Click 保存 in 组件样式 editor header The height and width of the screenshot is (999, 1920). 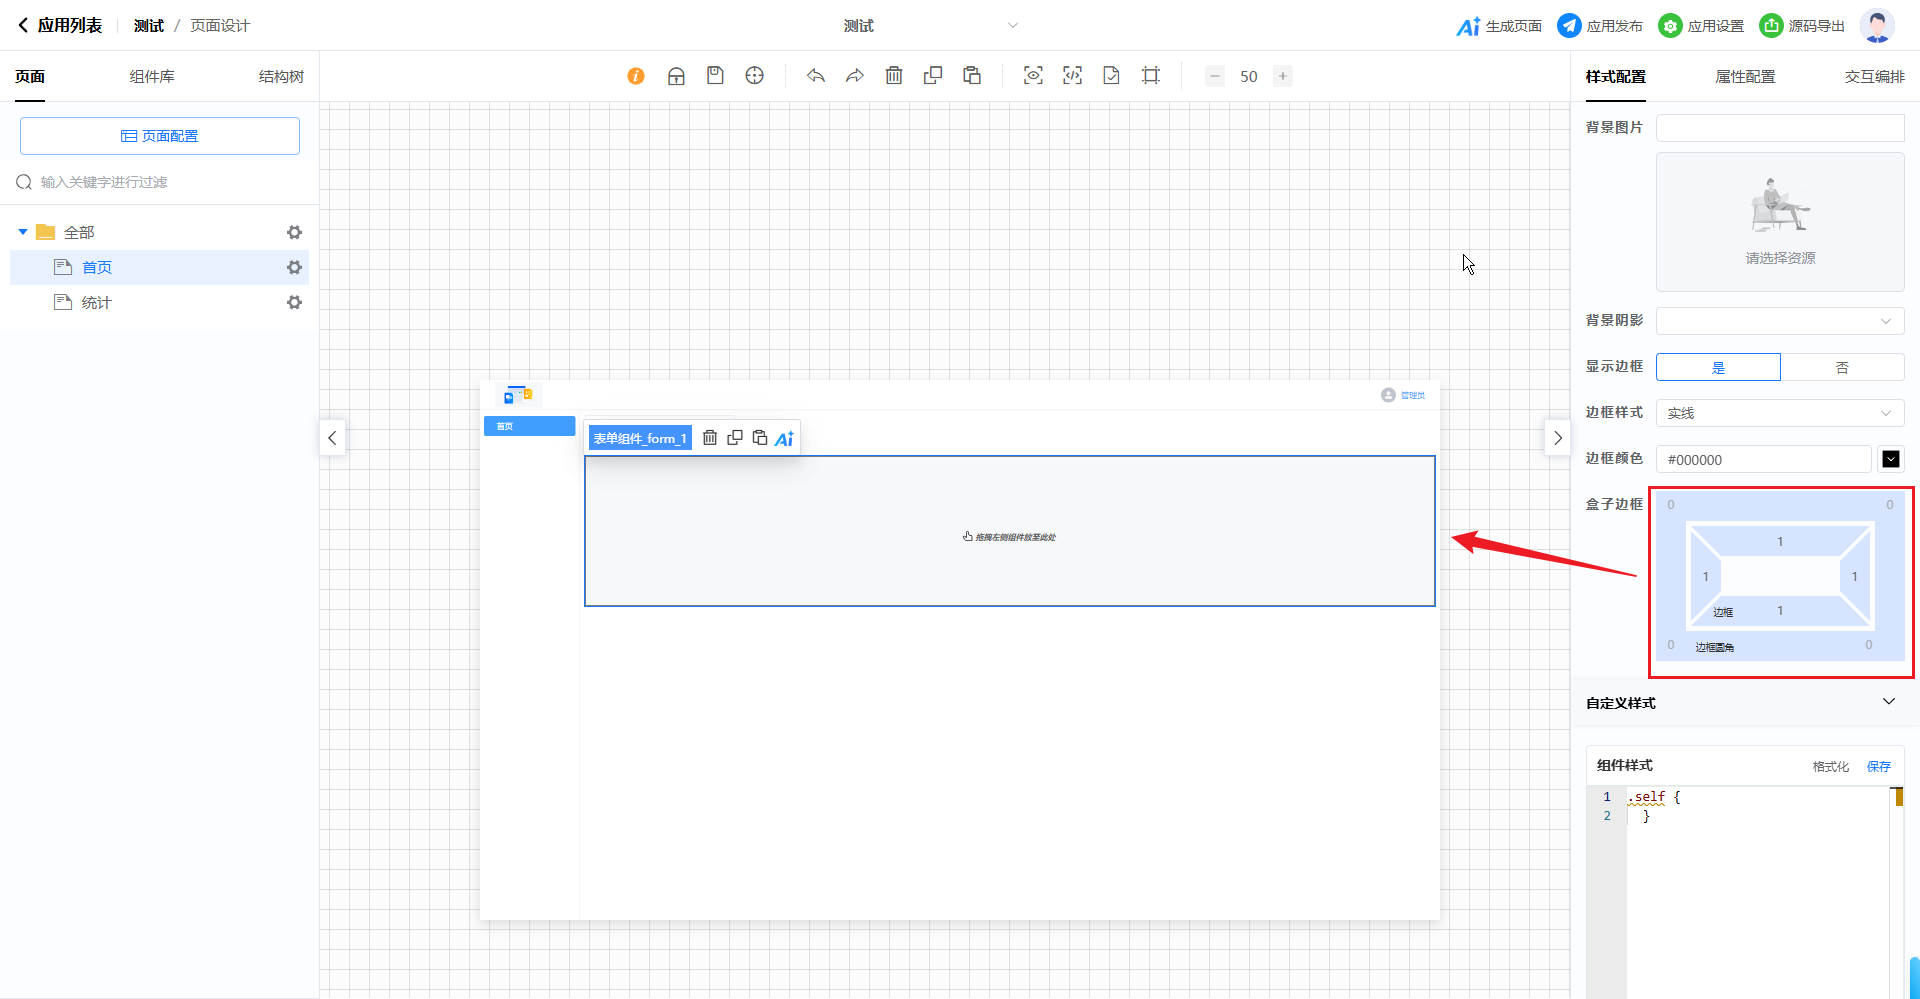coord(1878,766)
